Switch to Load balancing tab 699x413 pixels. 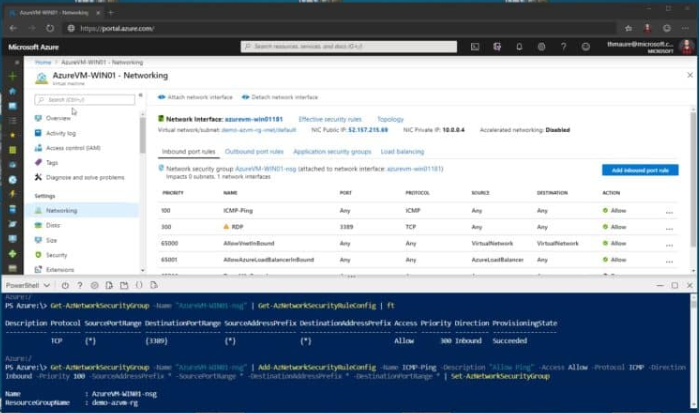pos(402,152)
